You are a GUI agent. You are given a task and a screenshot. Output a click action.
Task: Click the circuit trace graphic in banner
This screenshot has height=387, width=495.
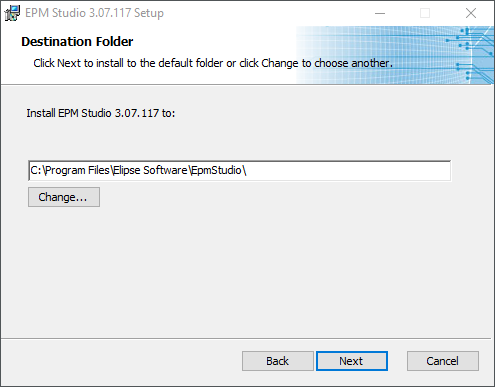click(474, 55)
